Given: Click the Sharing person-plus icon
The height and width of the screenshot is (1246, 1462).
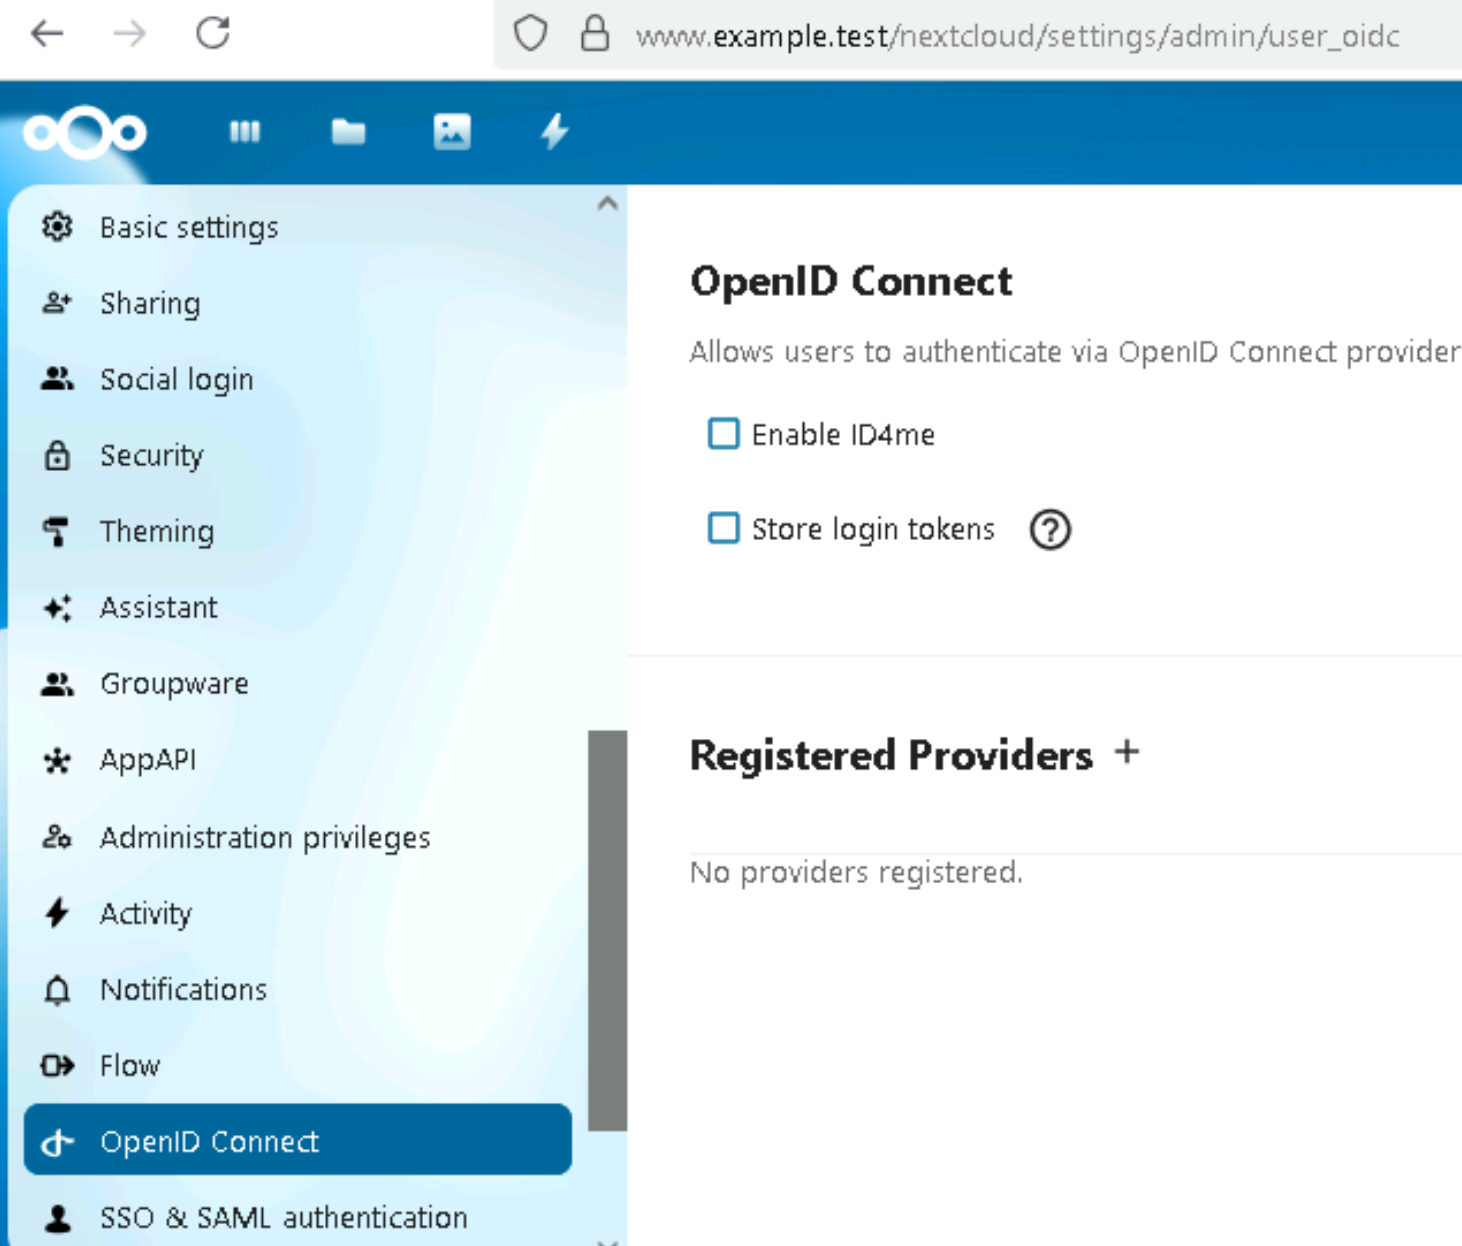Looking at the screenshot, I should [57, 303].
